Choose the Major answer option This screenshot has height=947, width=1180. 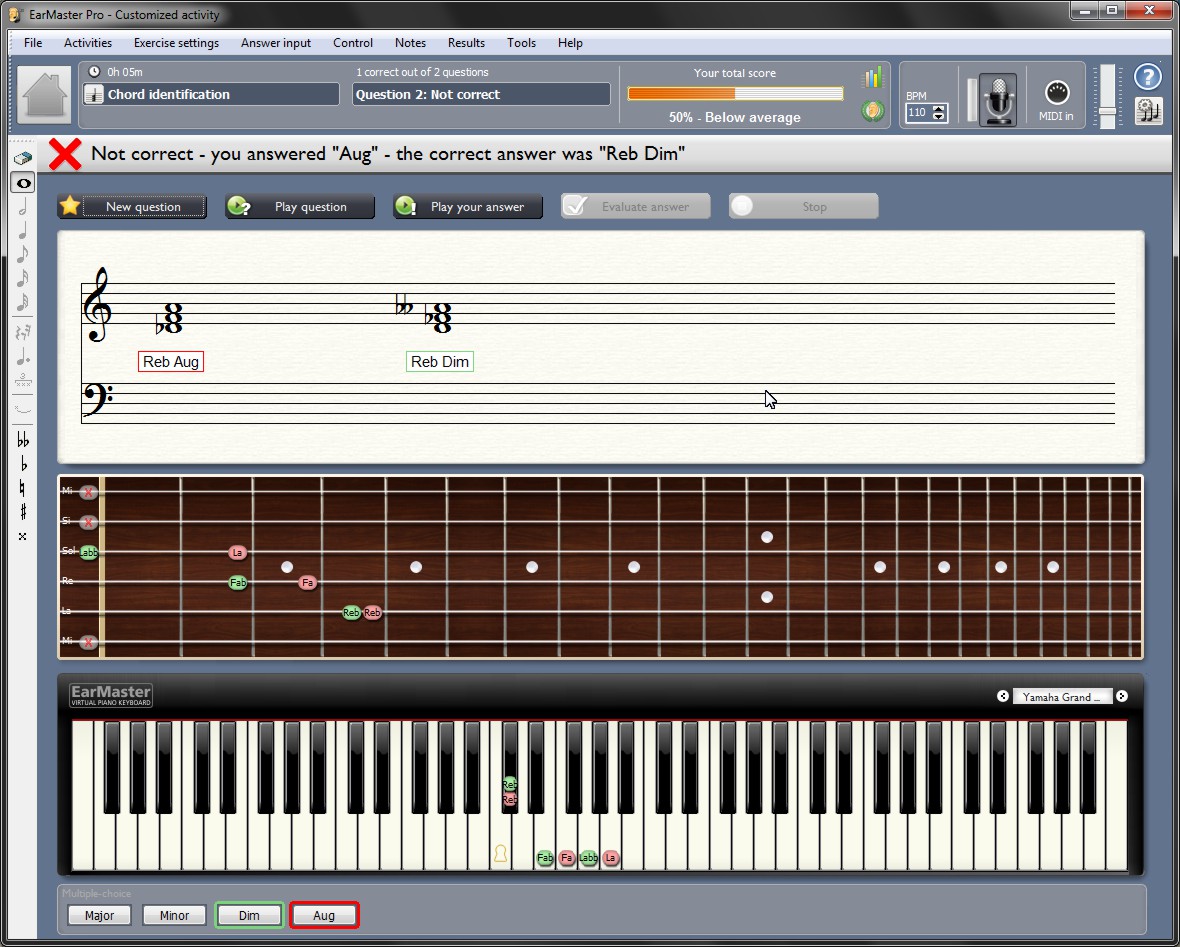coord(99,915)
